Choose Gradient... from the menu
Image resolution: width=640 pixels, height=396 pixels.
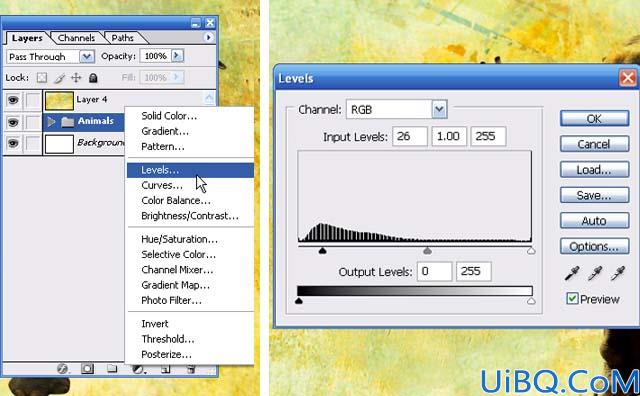click(x=190, y=131)
